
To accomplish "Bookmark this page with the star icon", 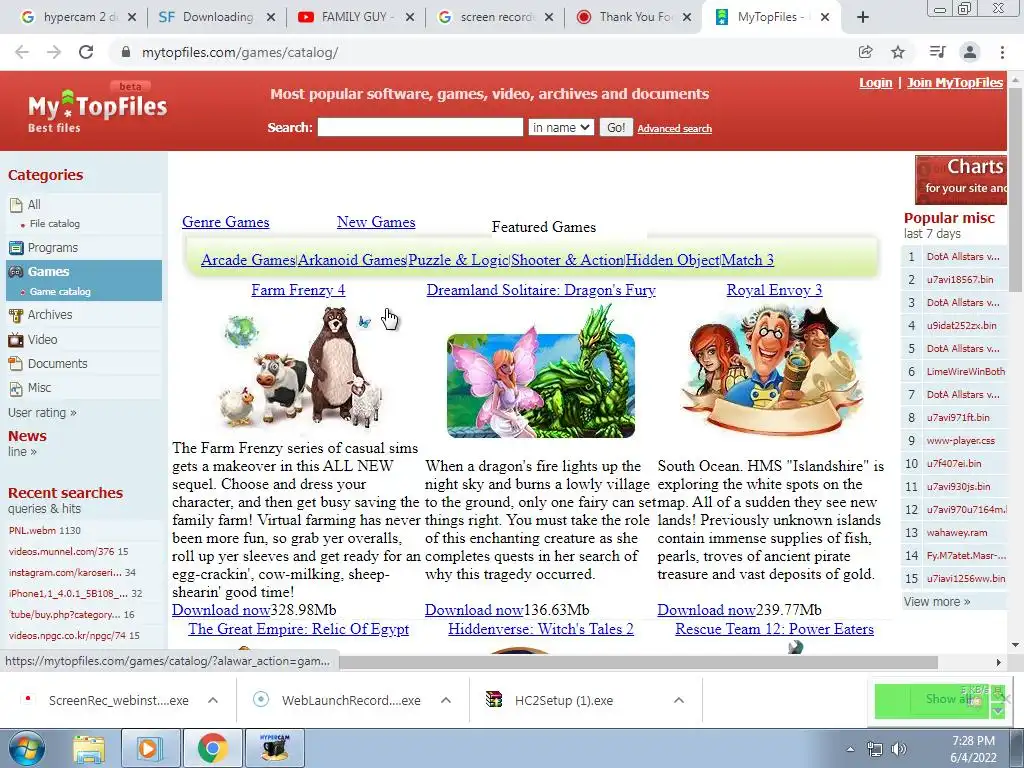I will point(898,52).
